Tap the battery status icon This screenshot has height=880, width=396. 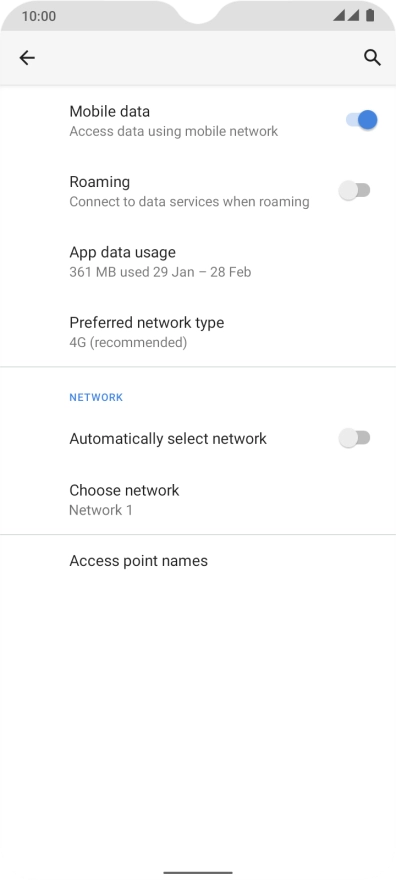[x=370, y=15]
